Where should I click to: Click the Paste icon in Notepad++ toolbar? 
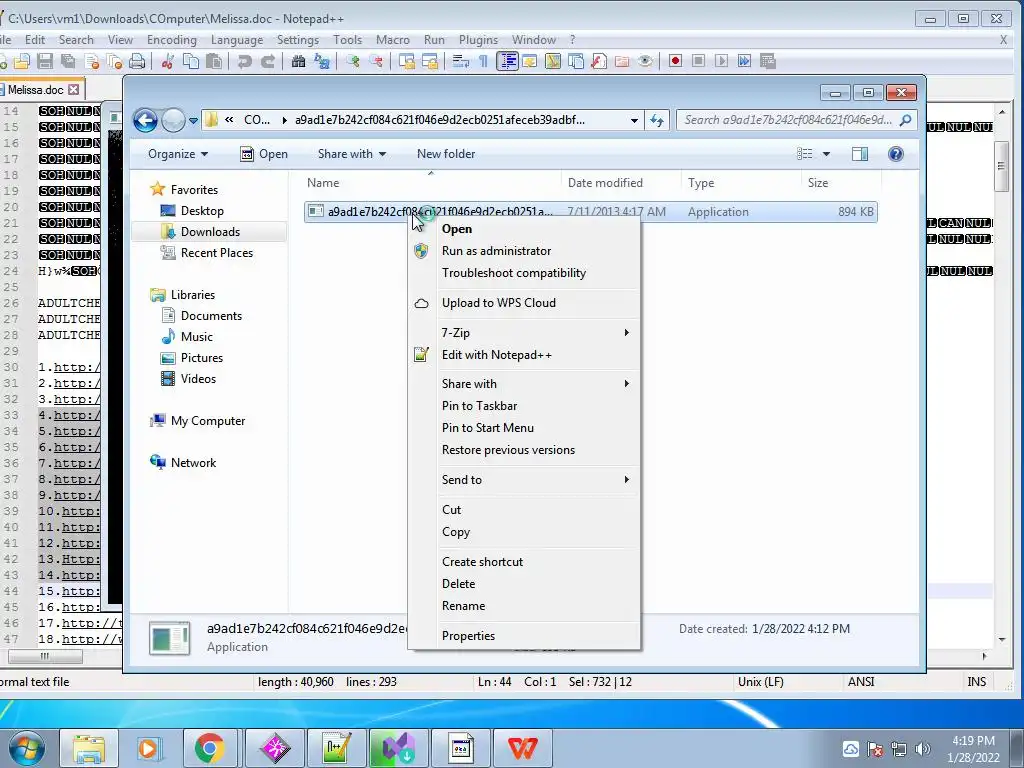[214, 61]
